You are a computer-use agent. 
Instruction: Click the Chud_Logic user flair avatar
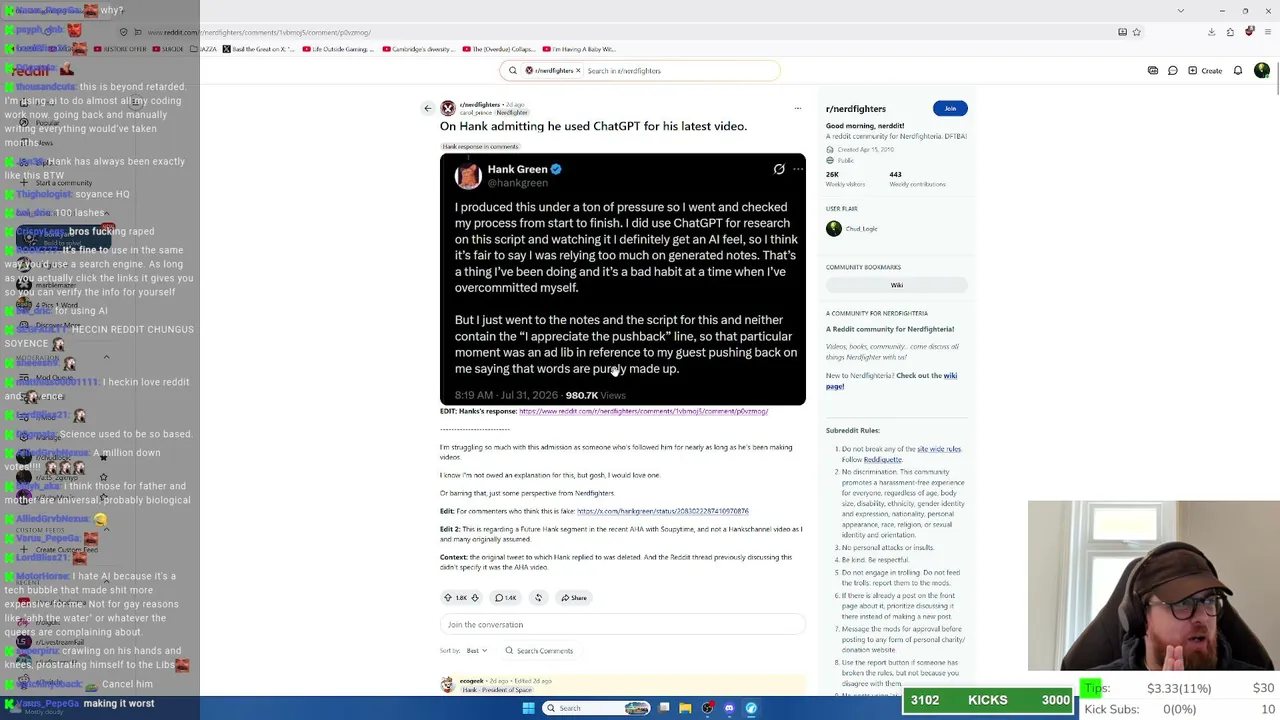(x=833, y=229)
